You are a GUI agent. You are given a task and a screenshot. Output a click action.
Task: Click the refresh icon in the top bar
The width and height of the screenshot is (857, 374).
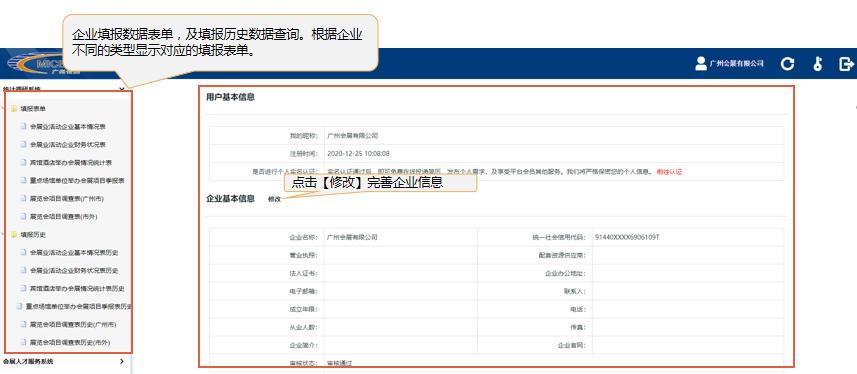(787, 64)
